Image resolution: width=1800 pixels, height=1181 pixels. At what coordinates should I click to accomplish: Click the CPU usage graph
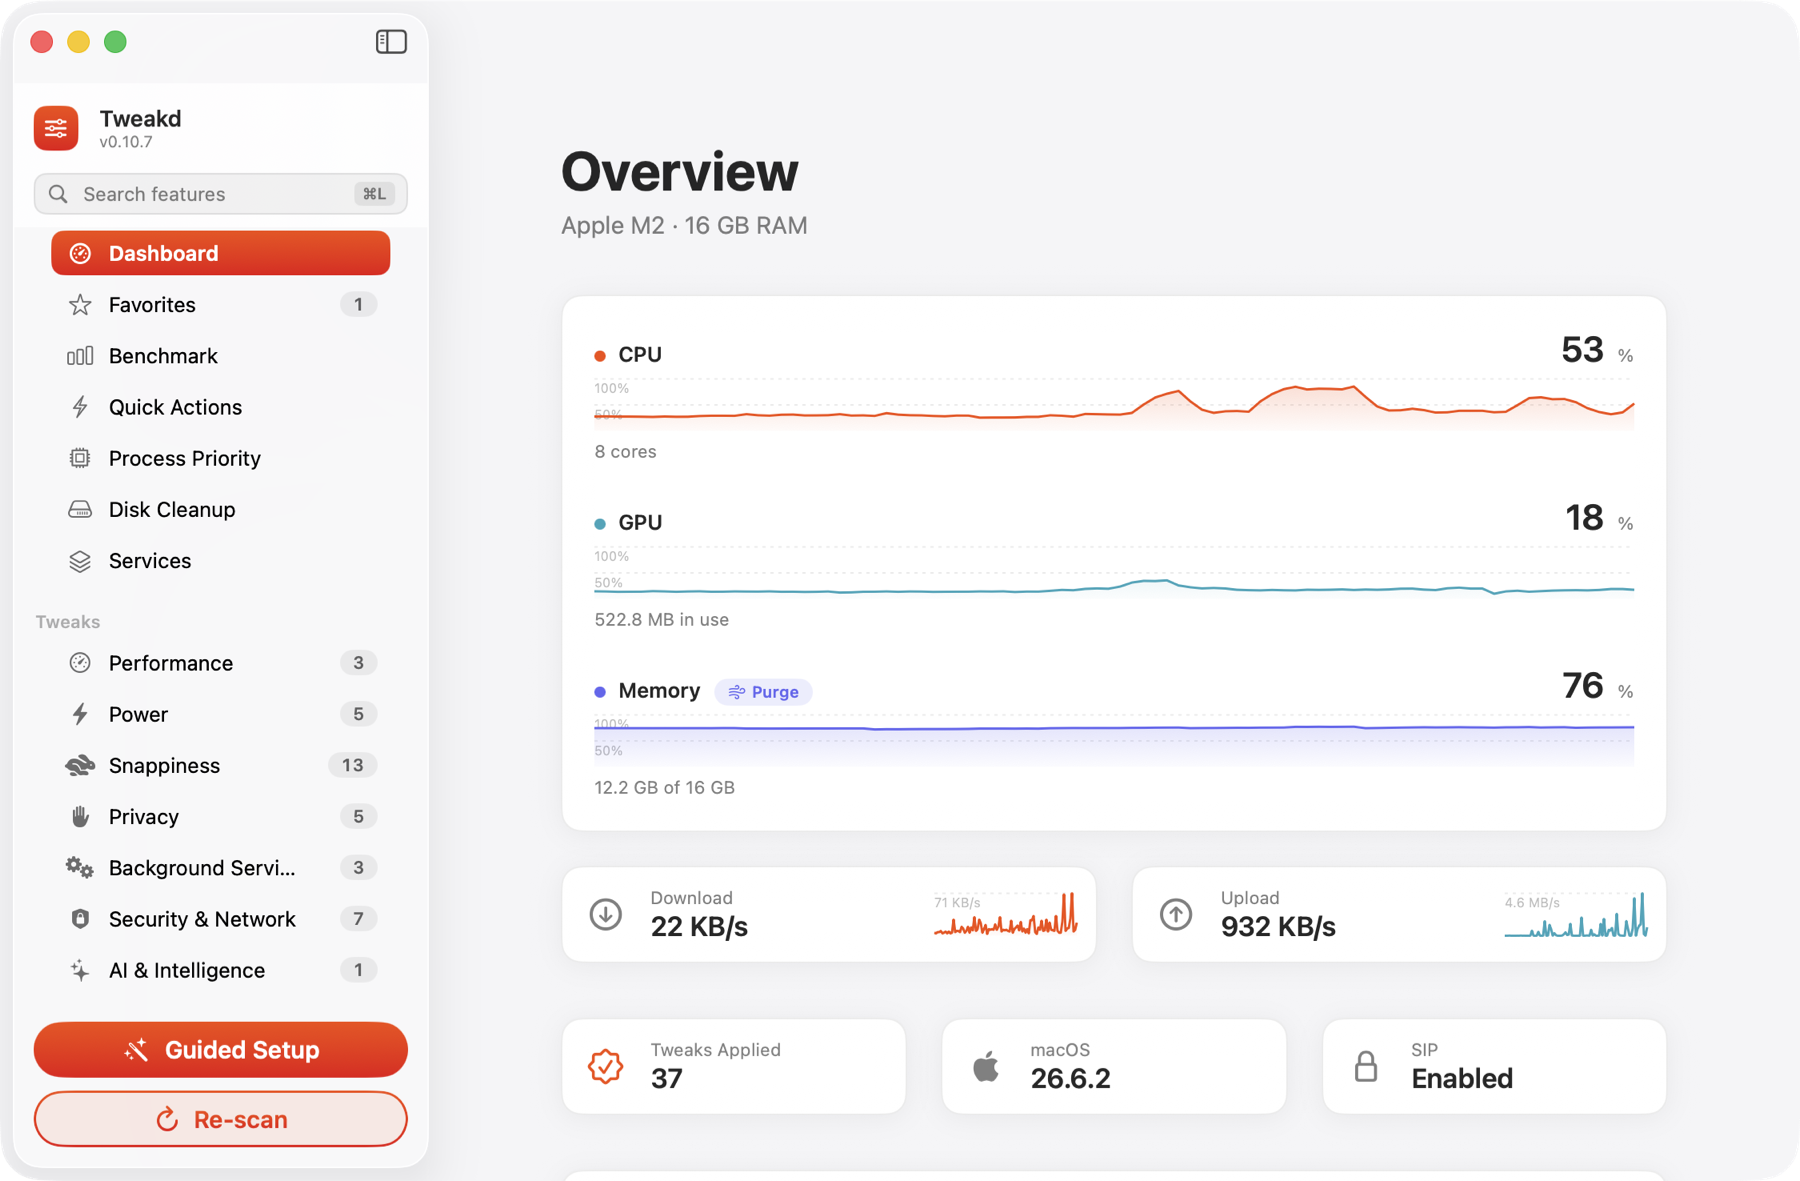1114,405
